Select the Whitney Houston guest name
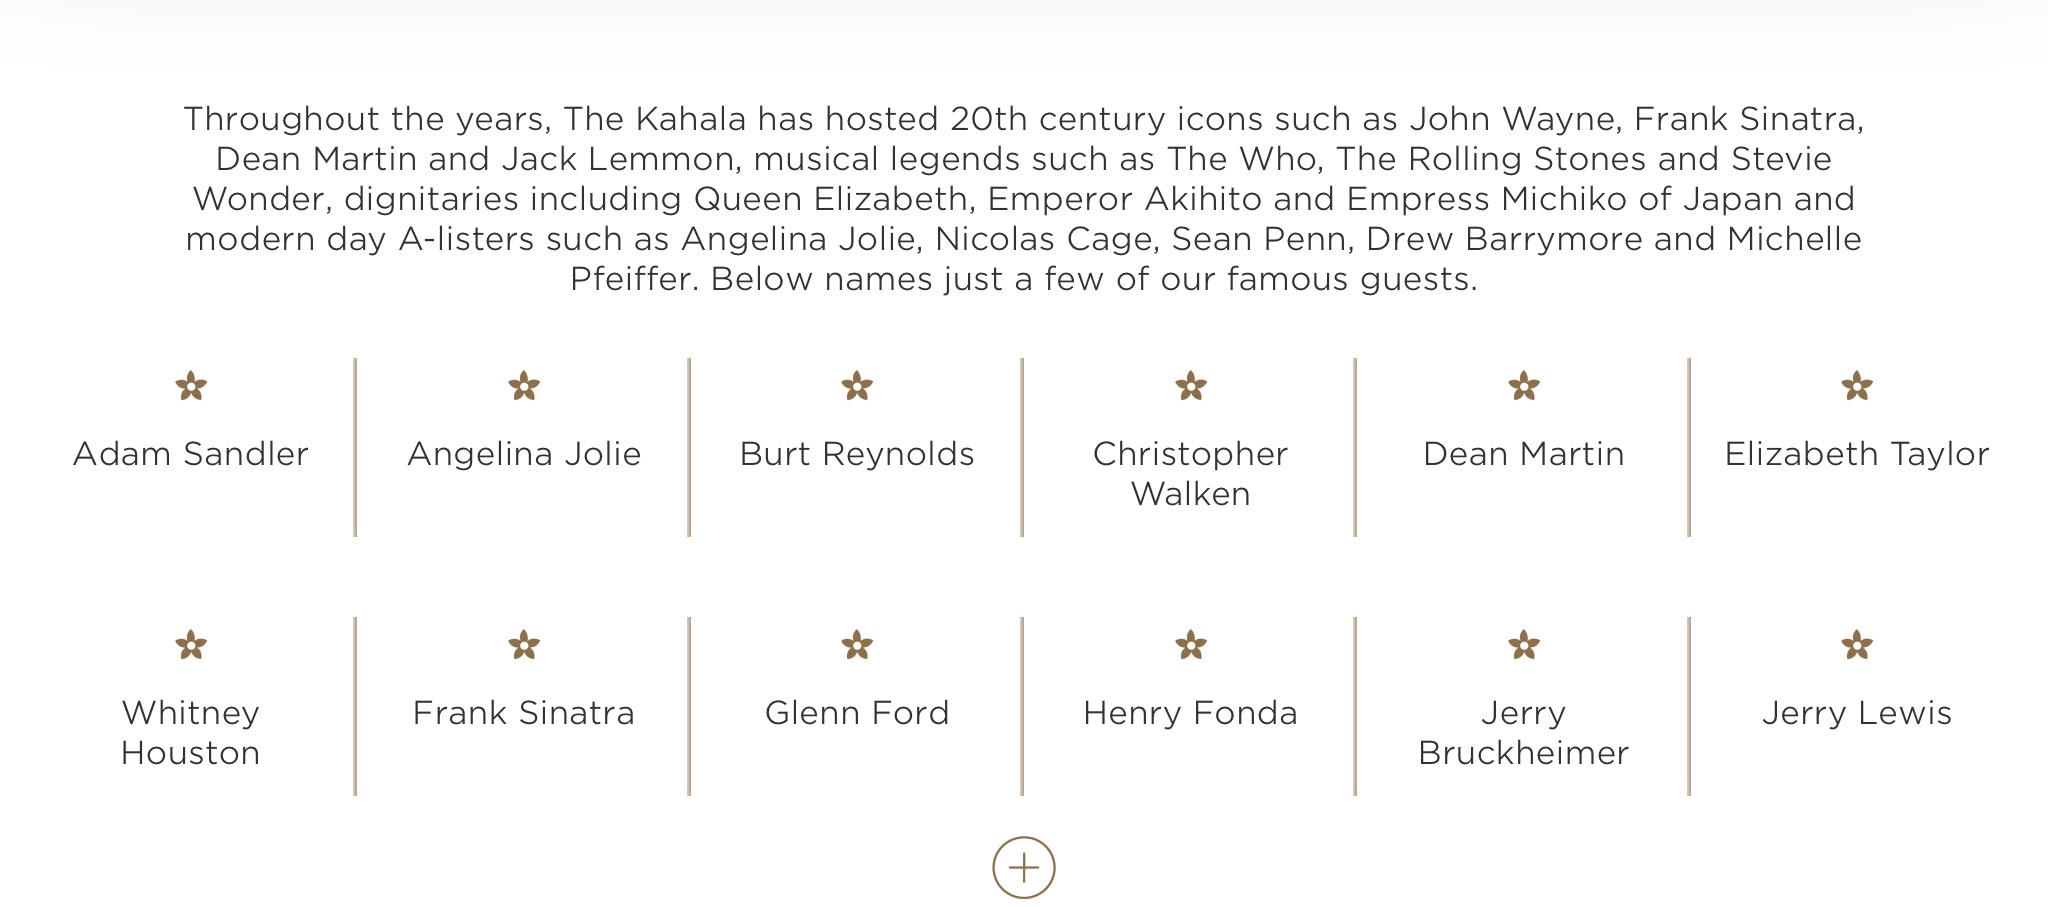This screenshot has height=907, width=2048. point(191,733)
